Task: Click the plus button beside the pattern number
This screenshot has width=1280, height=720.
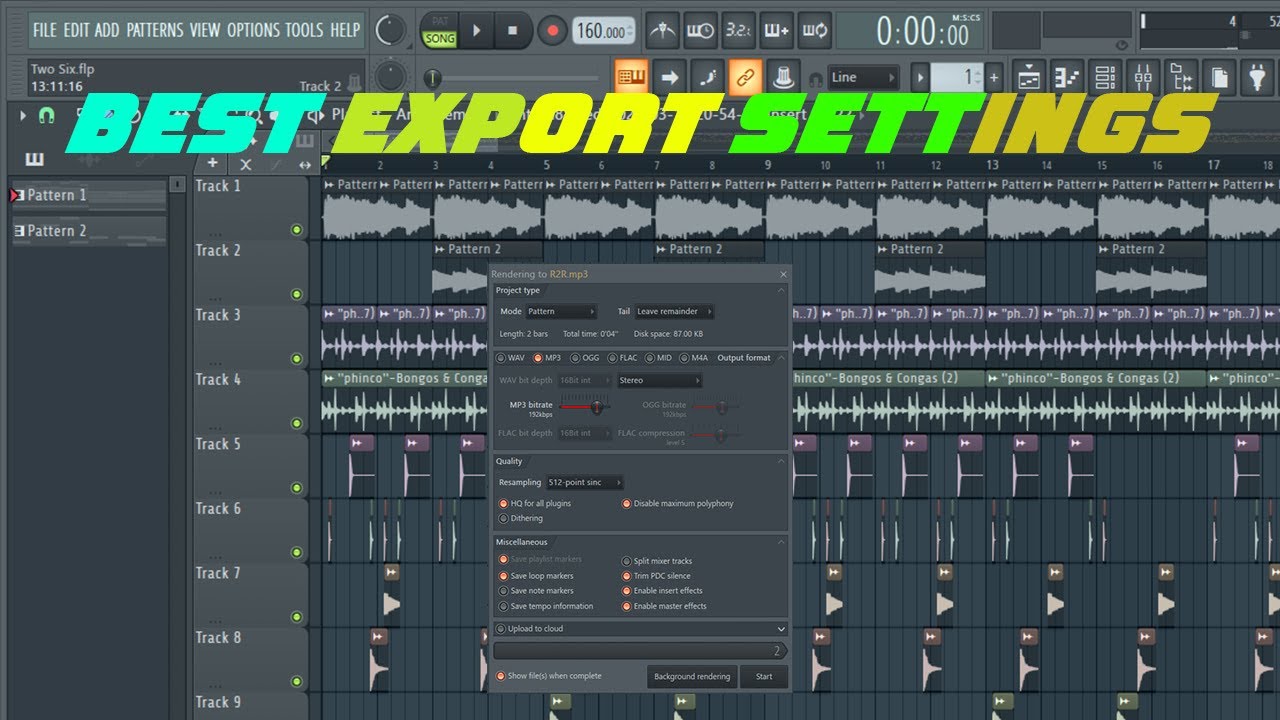Action: tap(994, 77)
